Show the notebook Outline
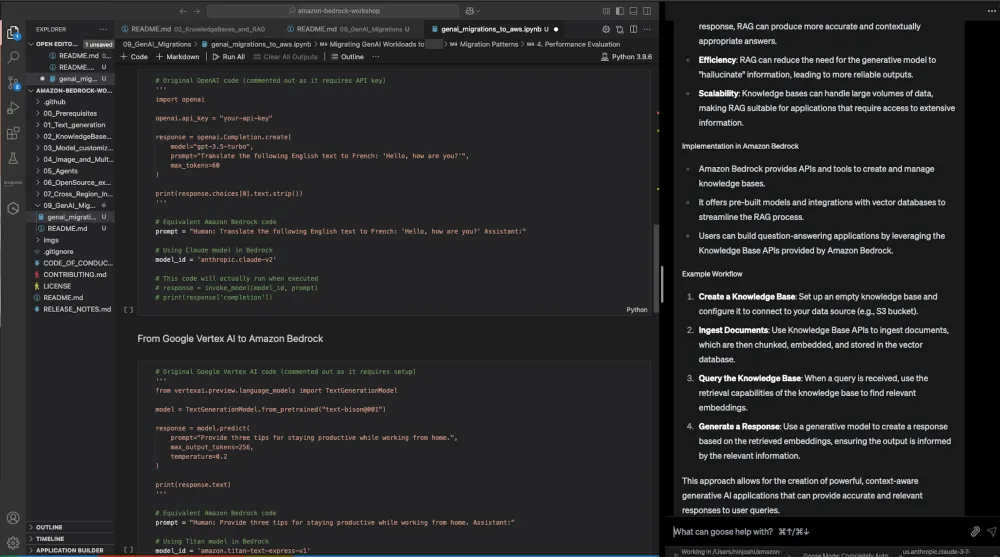The height and width of the screenshot is (557, 1000). point(348,57)
